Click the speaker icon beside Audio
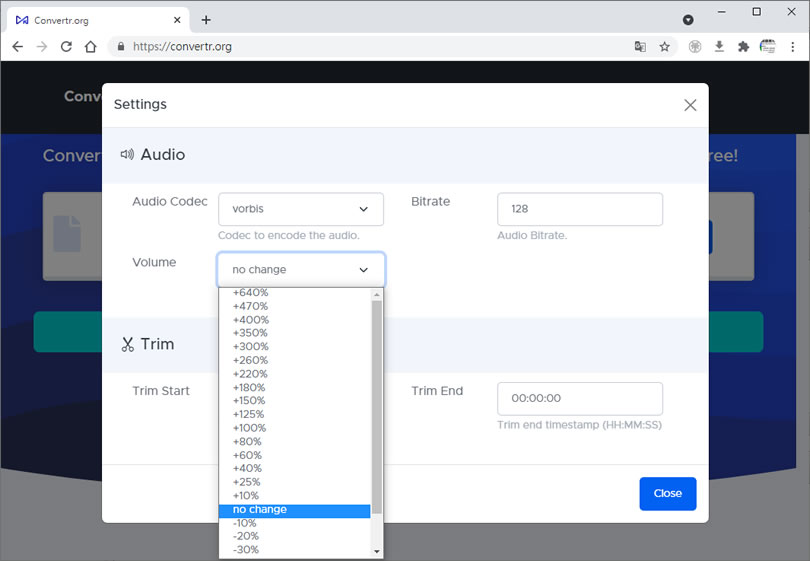Screen dimensions: 810x561 click(x=127, y=154)
